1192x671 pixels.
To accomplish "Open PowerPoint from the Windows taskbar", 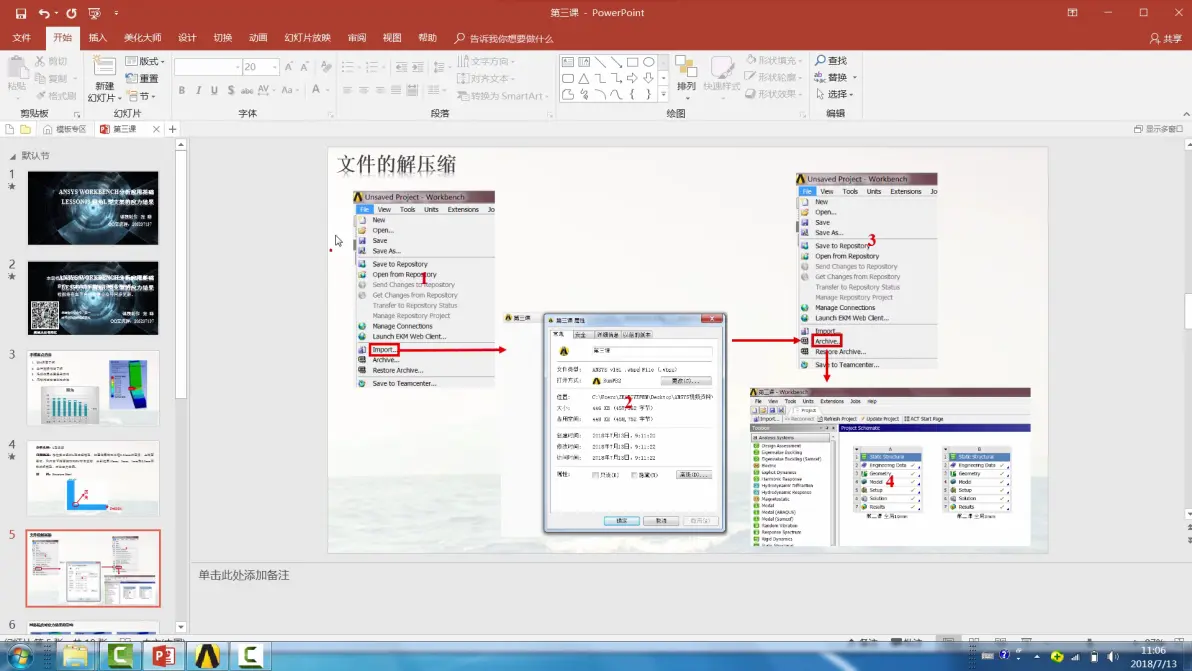I will [x=163, y=655].
